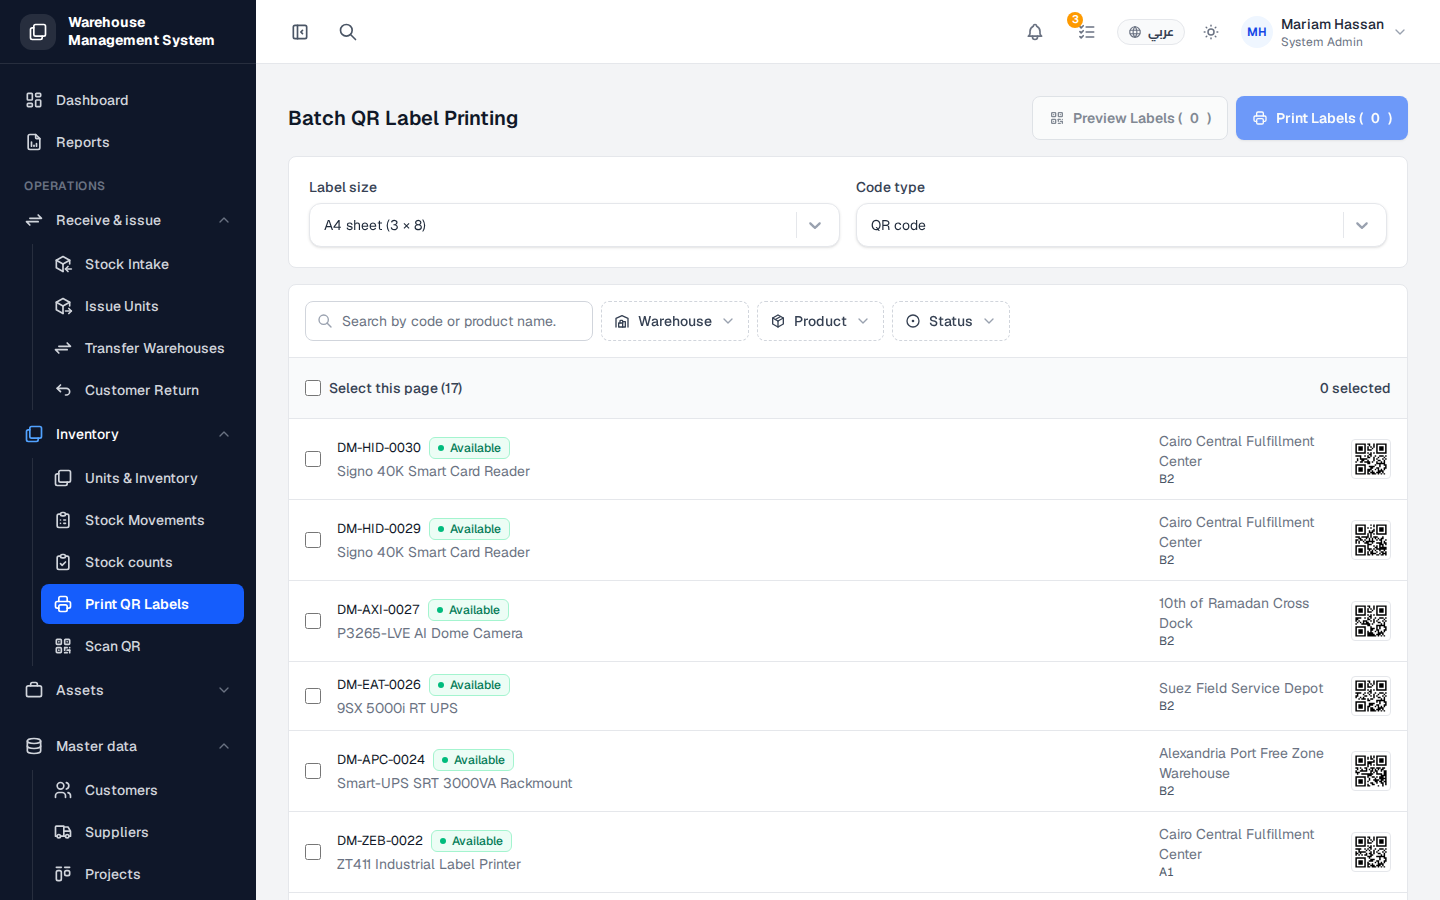1440x900 pixels.
Task: Open QR code for DM-AXI-0027
Action: click(1371, 621)
